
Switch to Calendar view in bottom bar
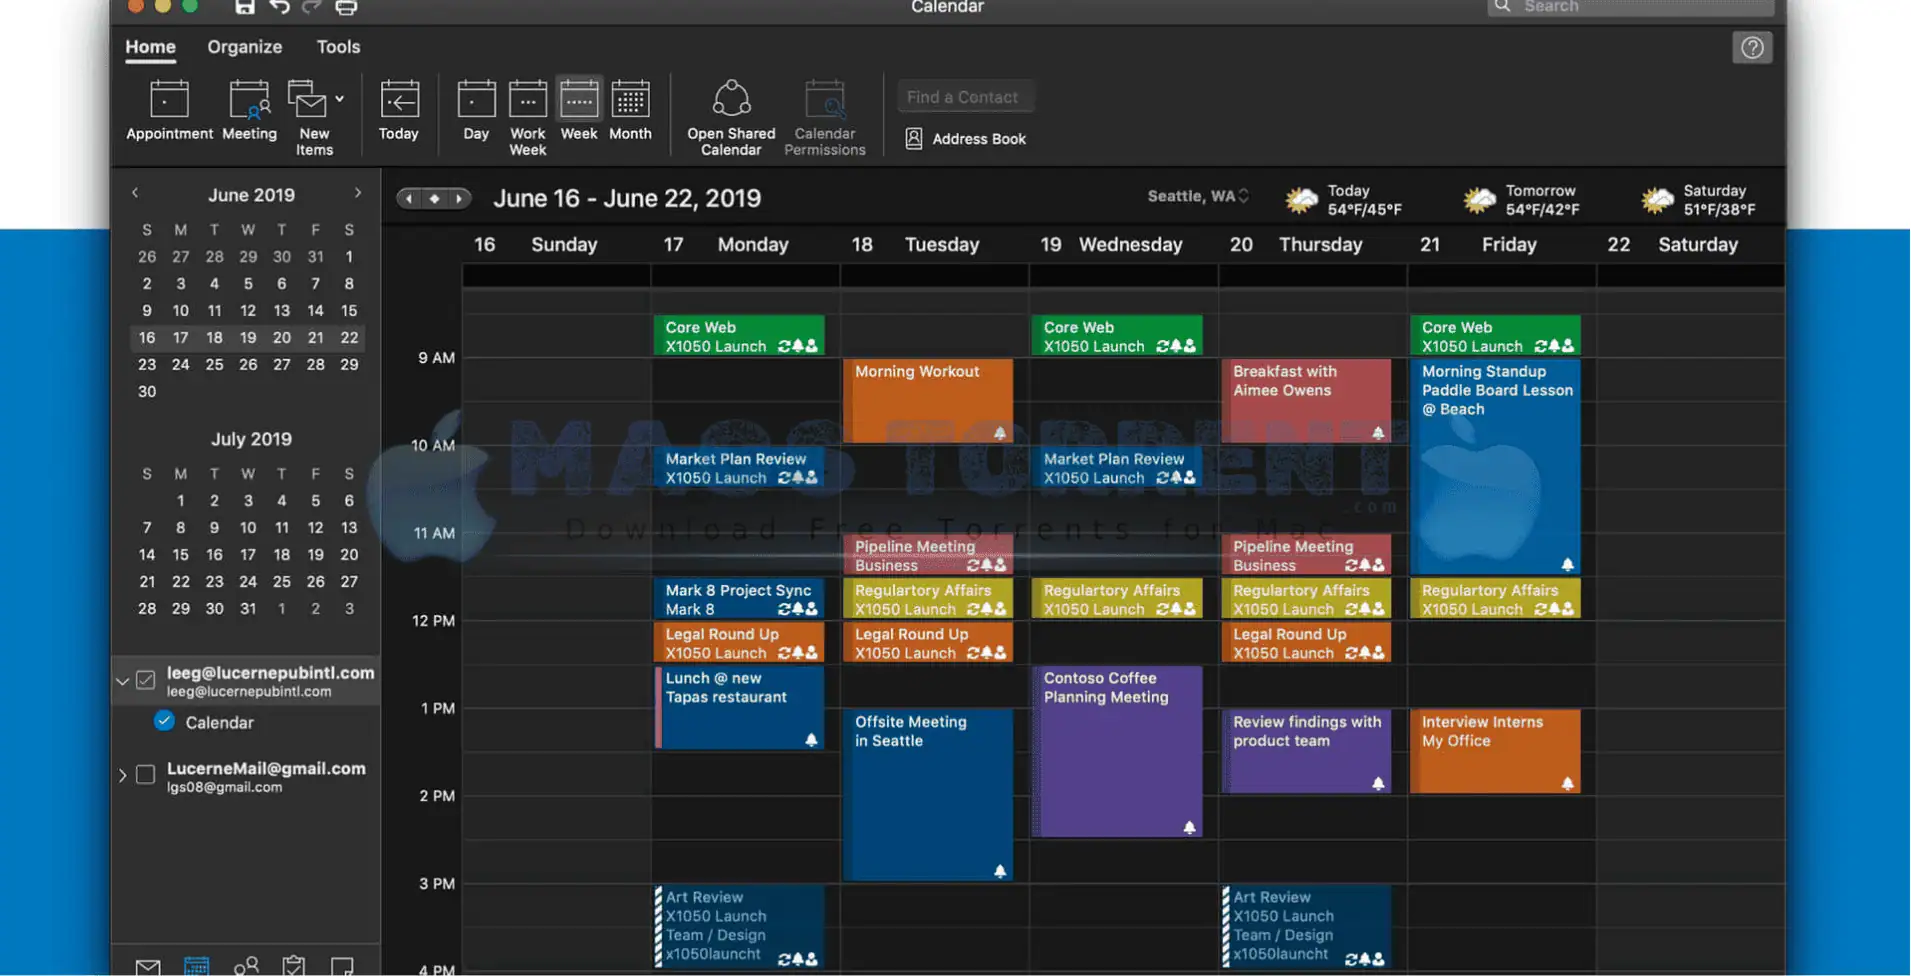point(197,966)
